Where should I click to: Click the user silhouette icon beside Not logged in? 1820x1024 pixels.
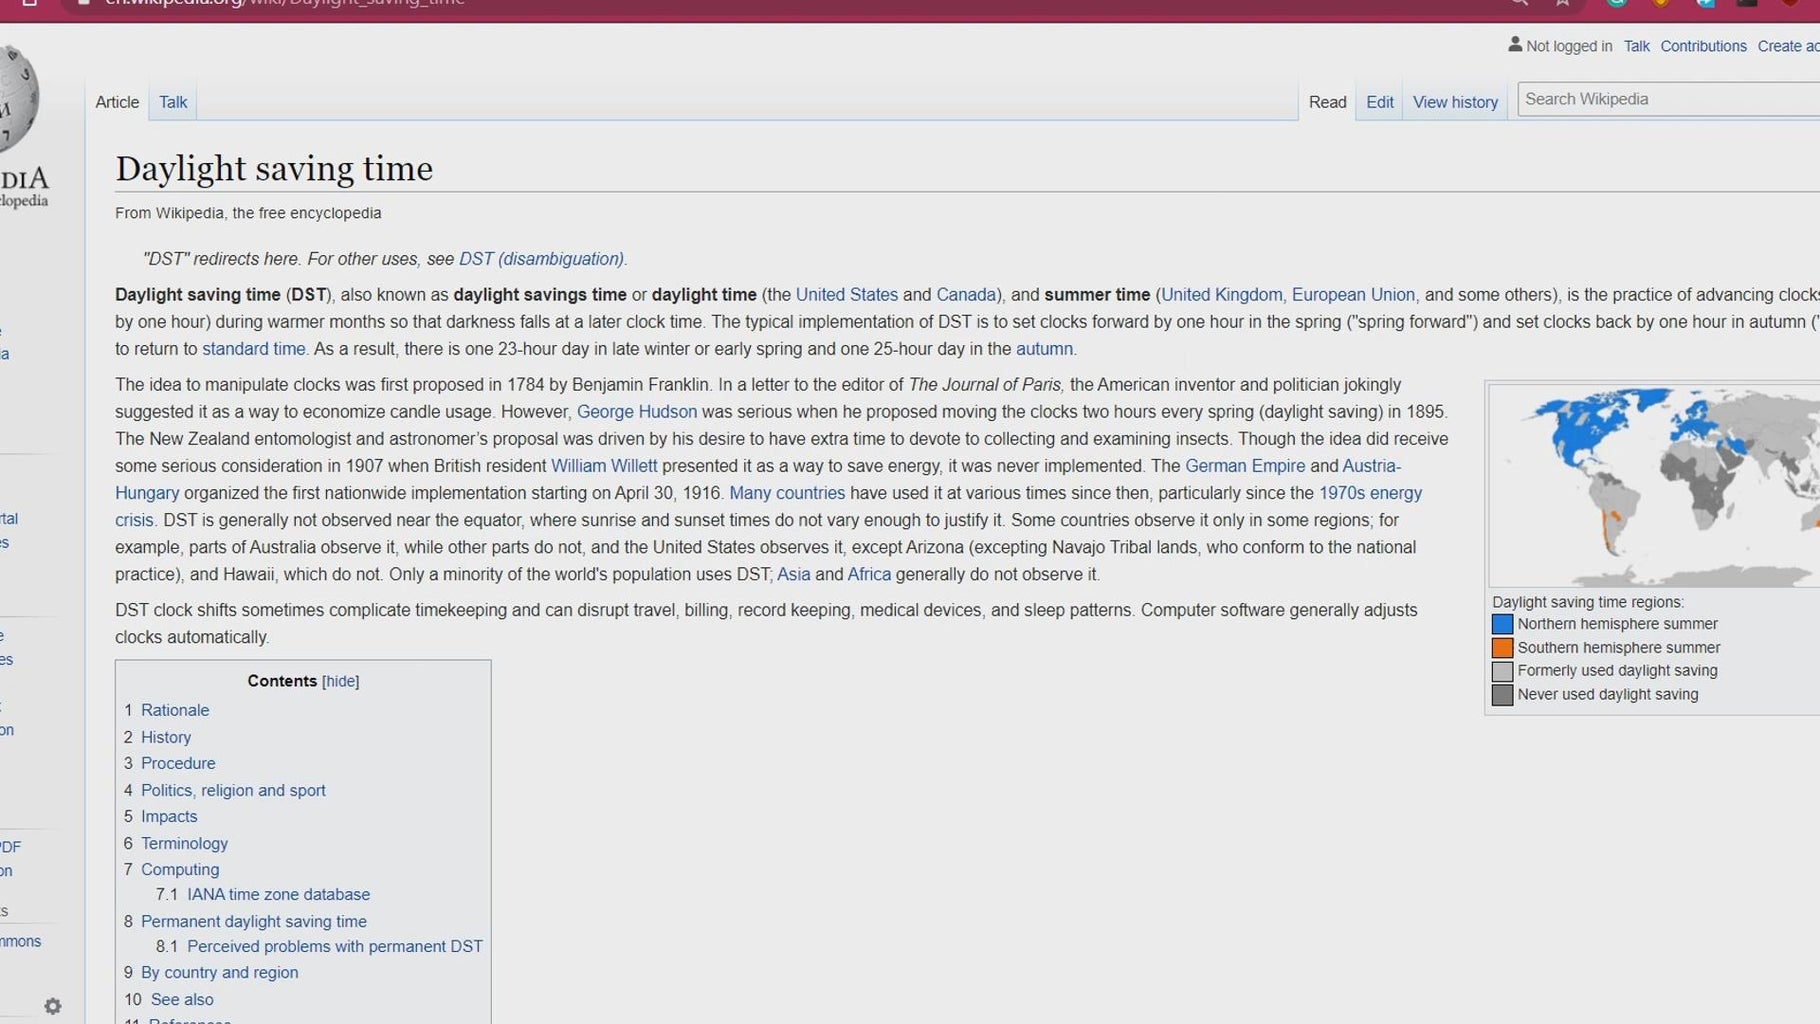[x=1515, y=45]
